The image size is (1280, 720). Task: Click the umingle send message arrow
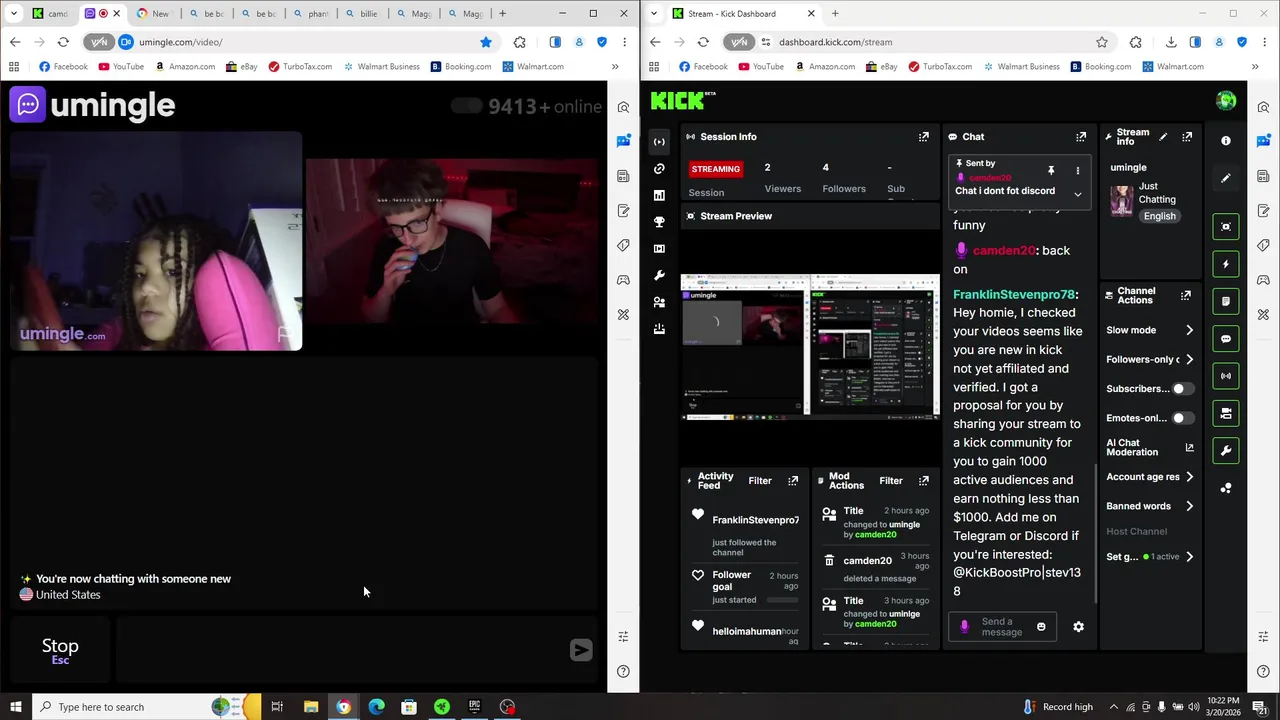(x=581, y=650)
